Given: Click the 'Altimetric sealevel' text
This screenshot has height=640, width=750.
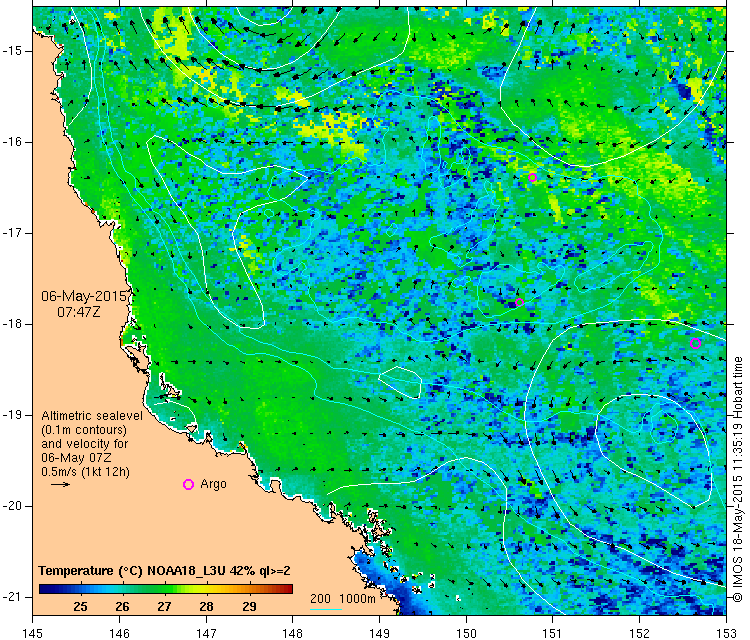Looking at the screenshot, I should (x=92, y=416).
